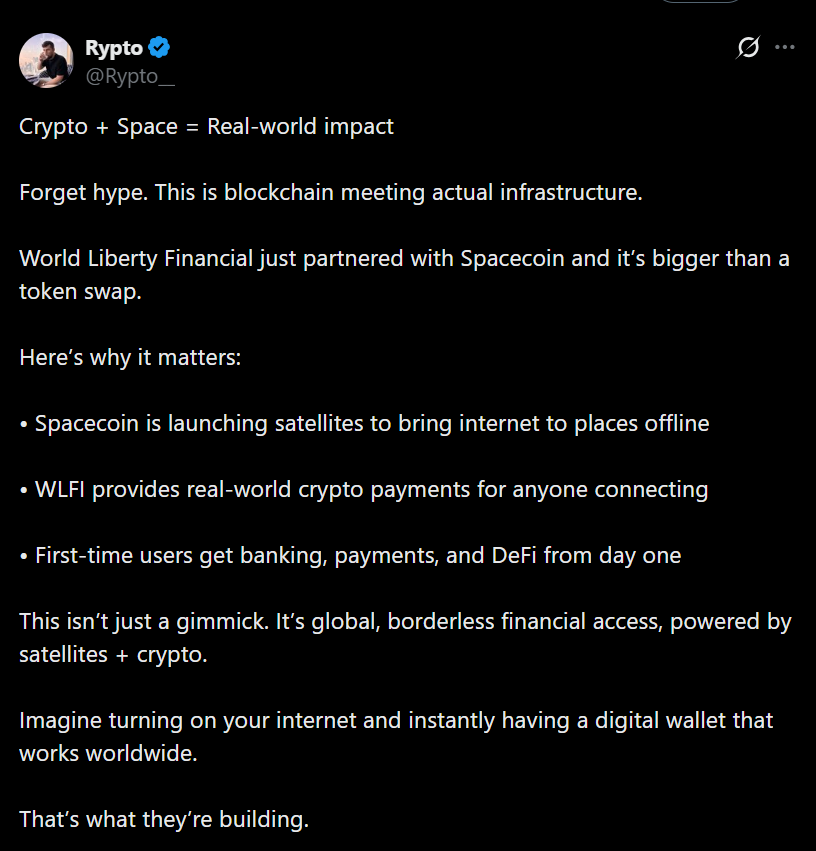Click the 'Forget hype' sentence
Viewport: 816px width, 851px height.
(330, 192)
